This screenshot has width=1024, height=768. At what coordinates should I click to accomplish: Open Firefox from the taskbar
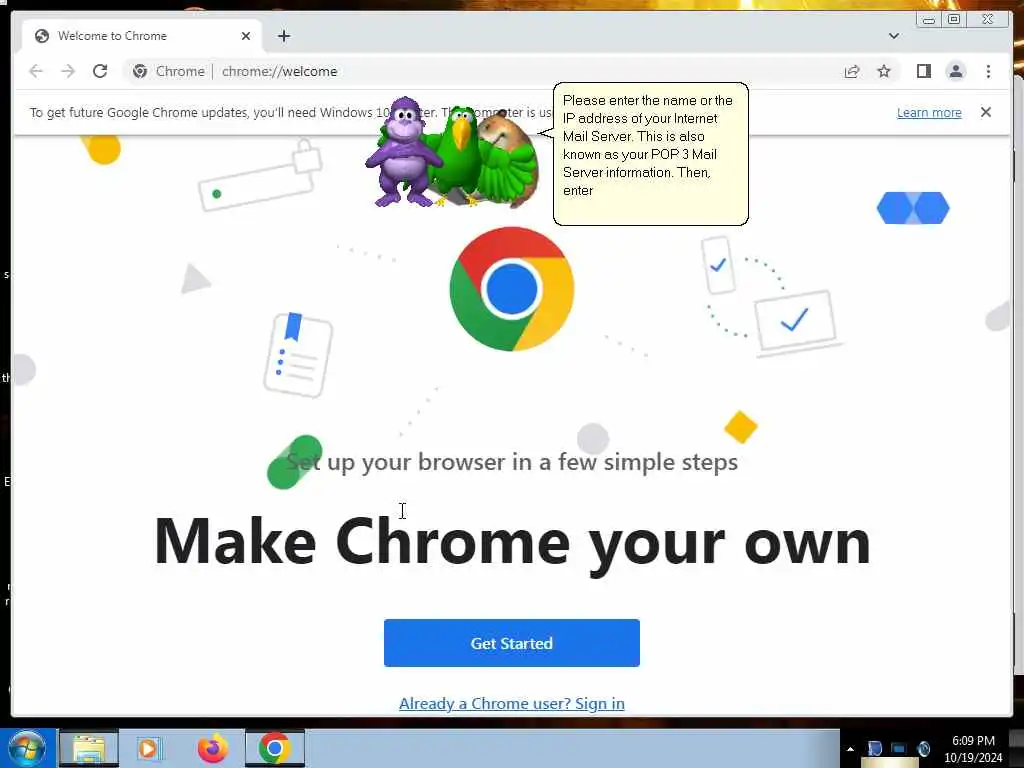coord(213,748)
